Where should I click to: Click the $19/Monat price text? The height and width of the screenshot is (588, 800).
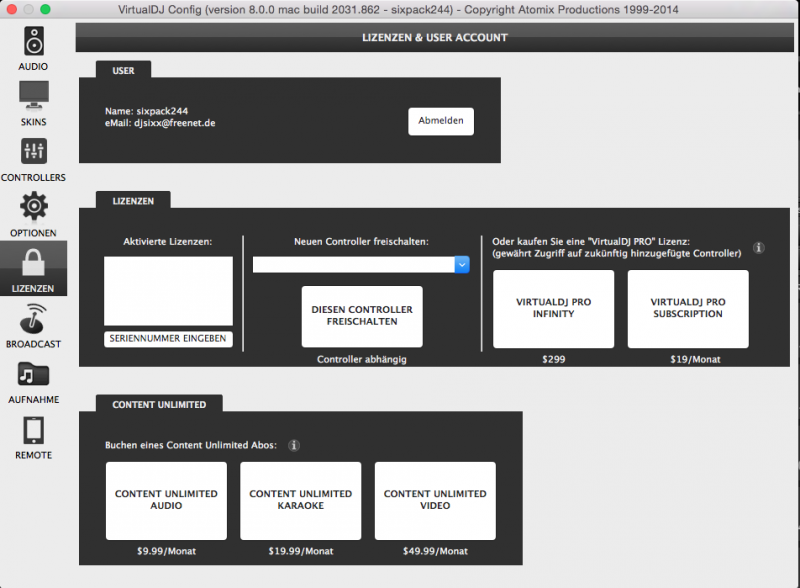[695, 359]
